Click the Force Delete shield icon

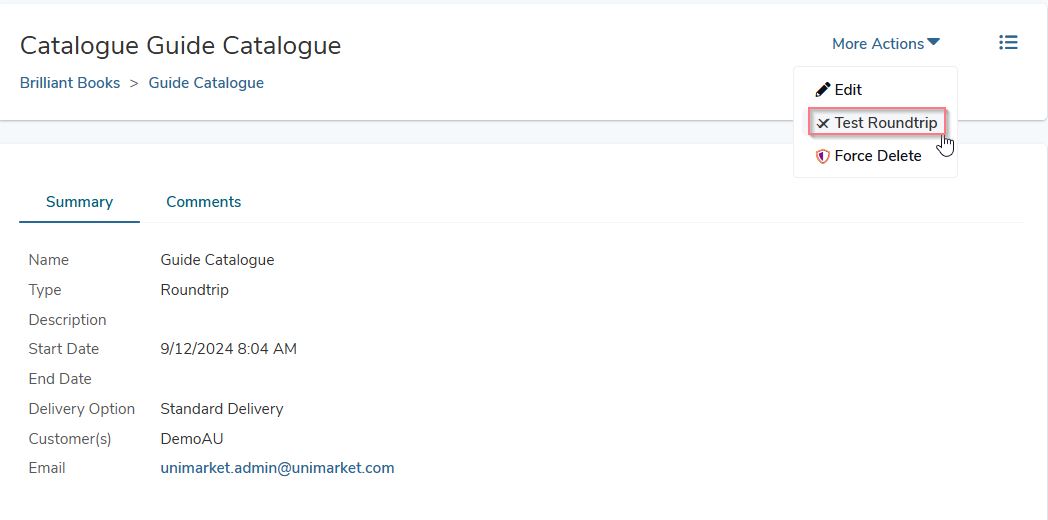(823, 156)
